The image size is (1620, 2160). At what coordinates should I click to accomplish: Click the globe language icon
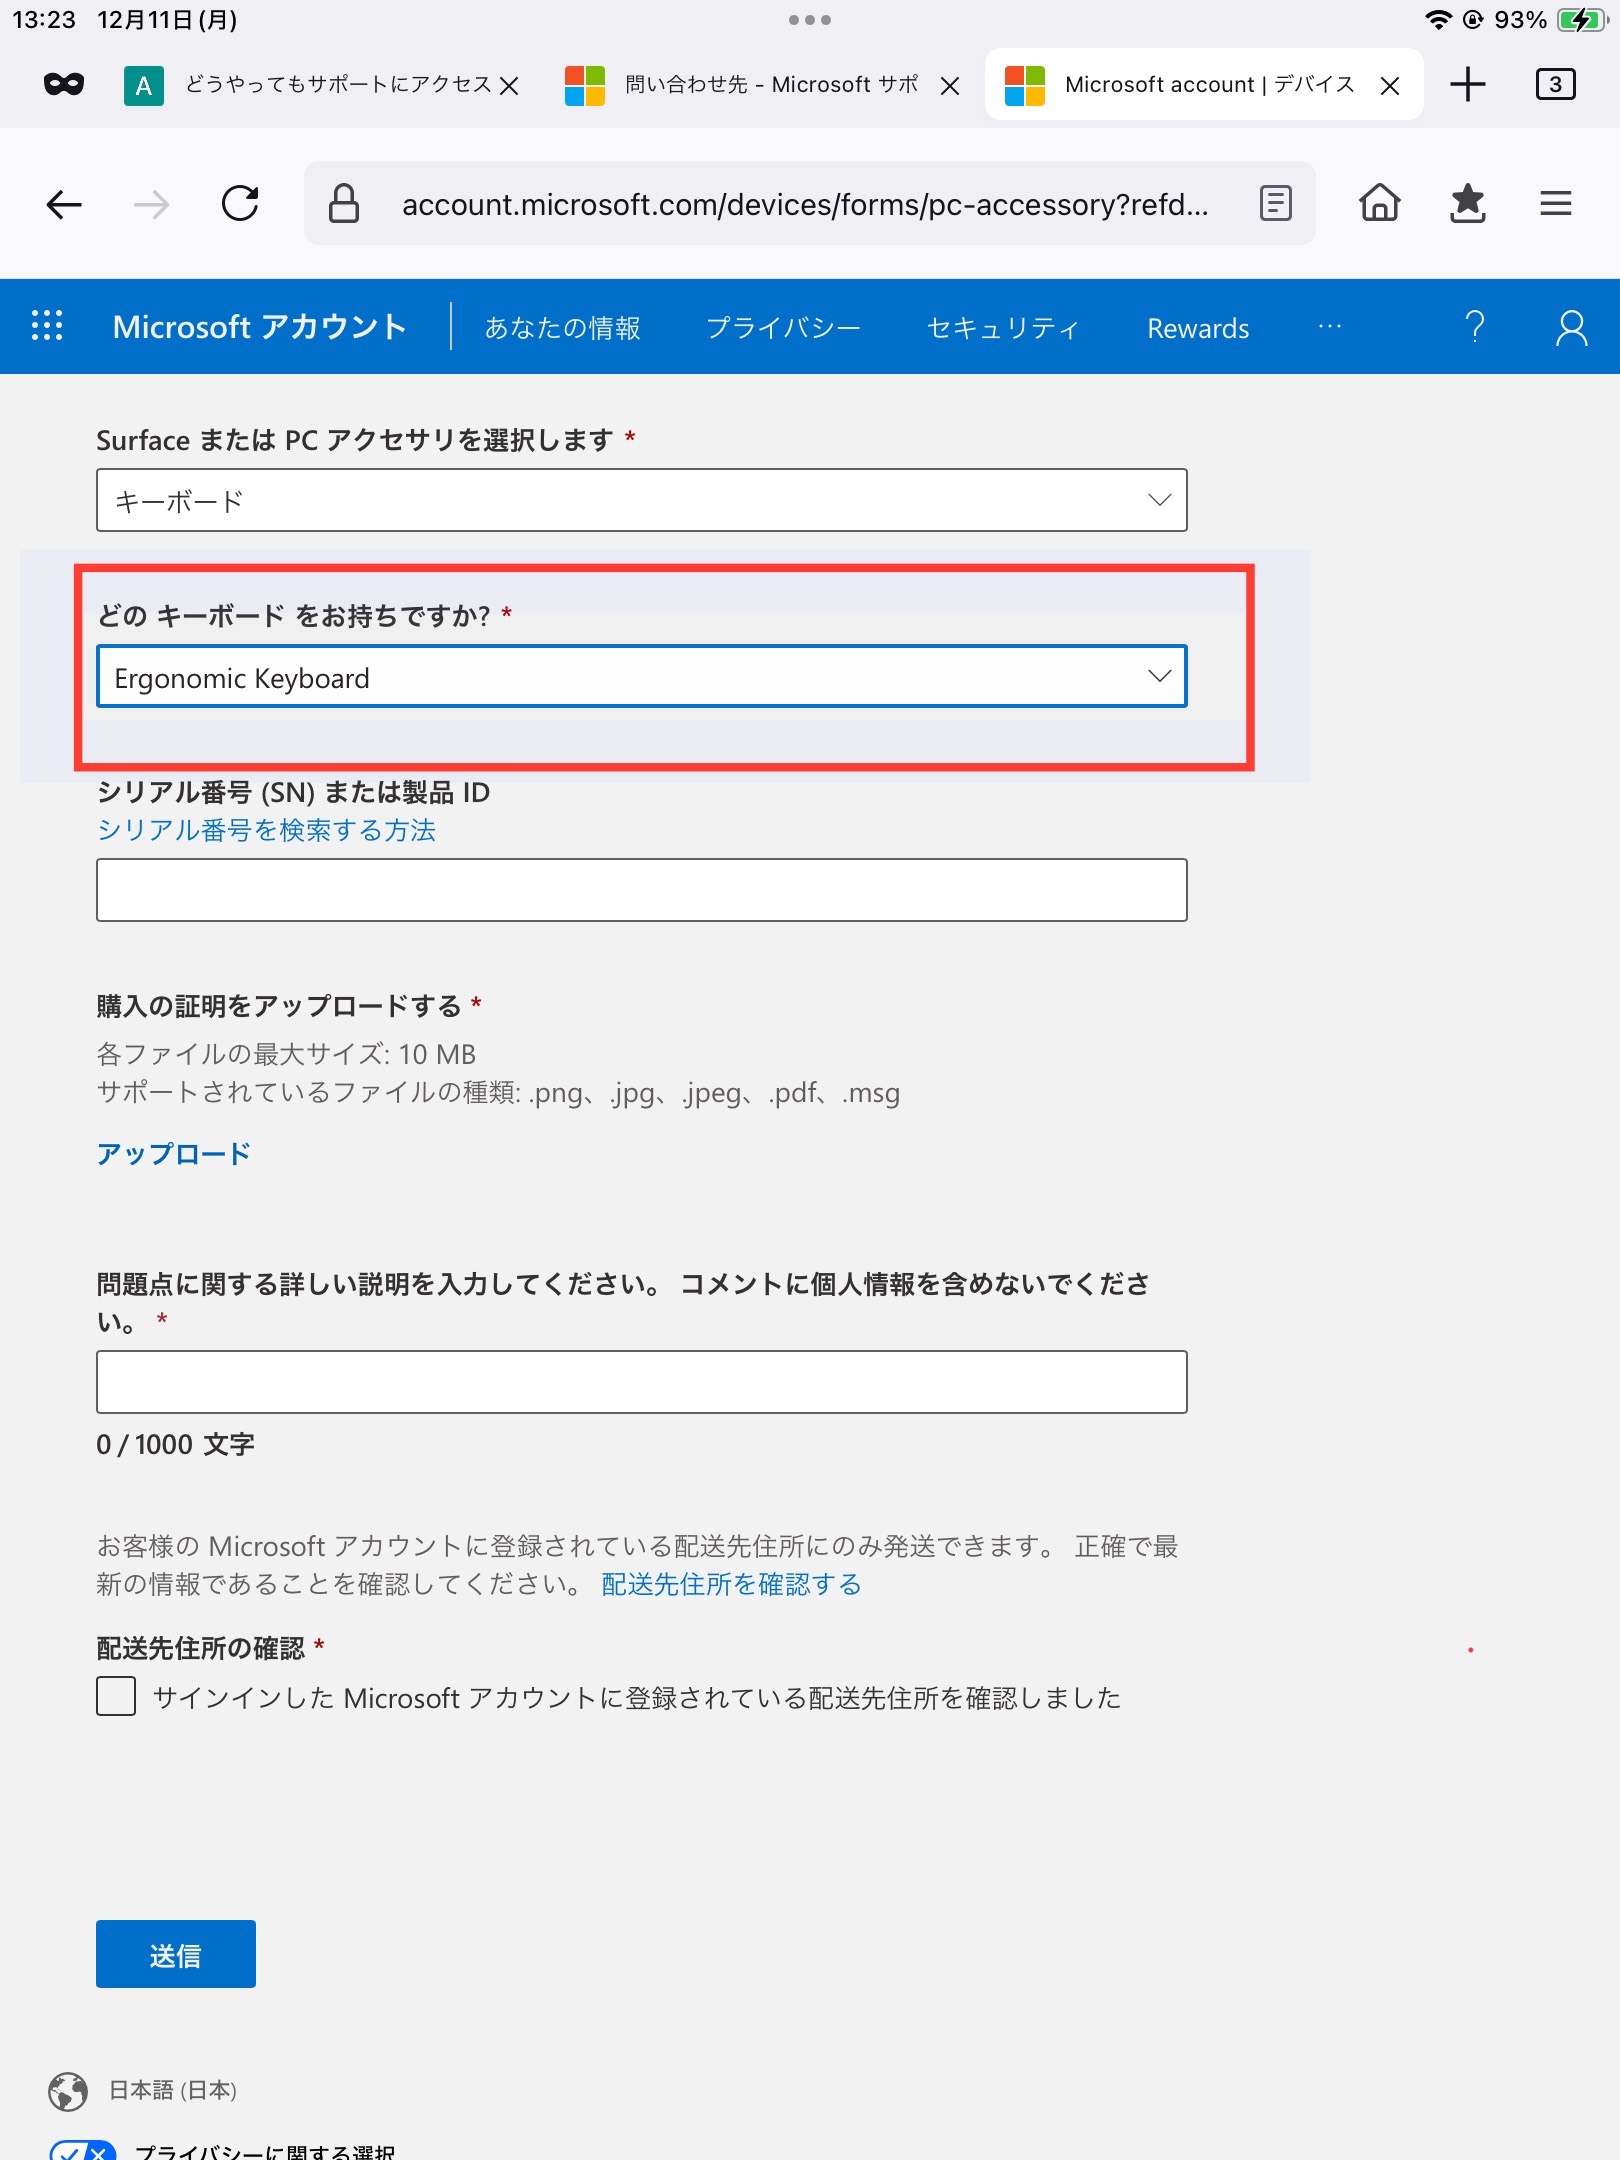68,2090
